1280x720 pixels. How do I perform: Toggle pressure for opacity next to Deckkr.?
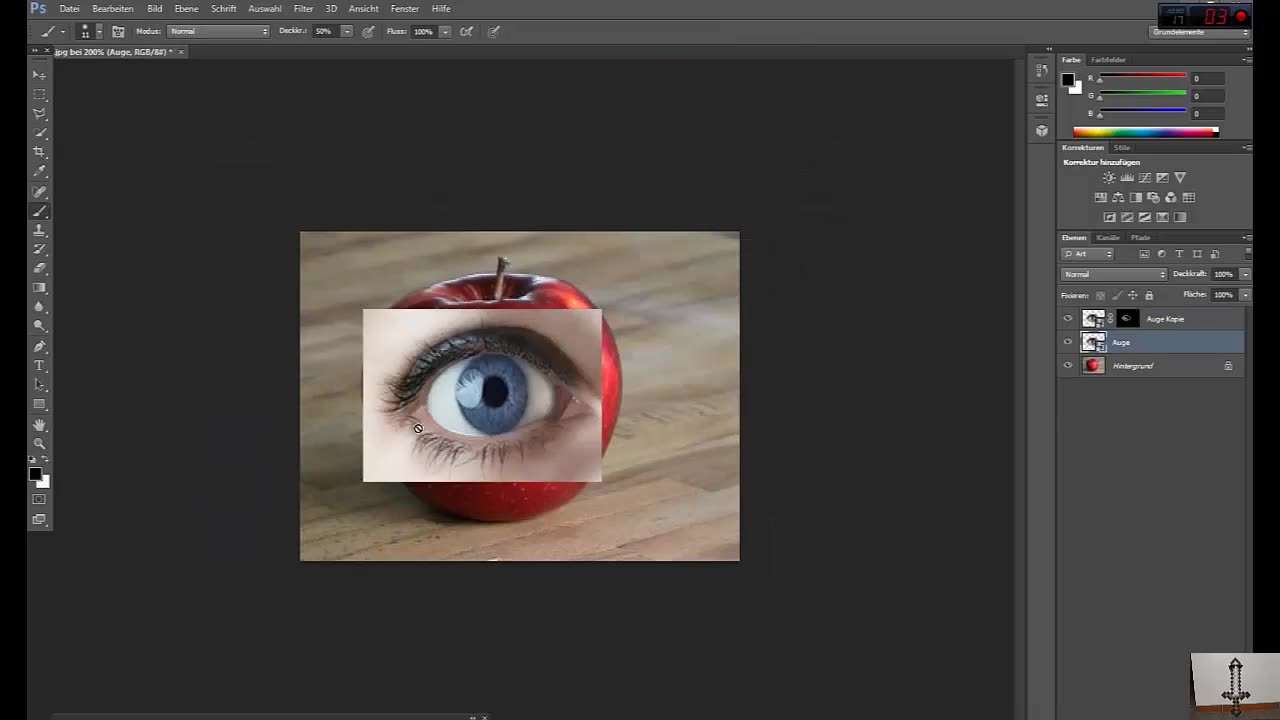click(x=368, y=32)
